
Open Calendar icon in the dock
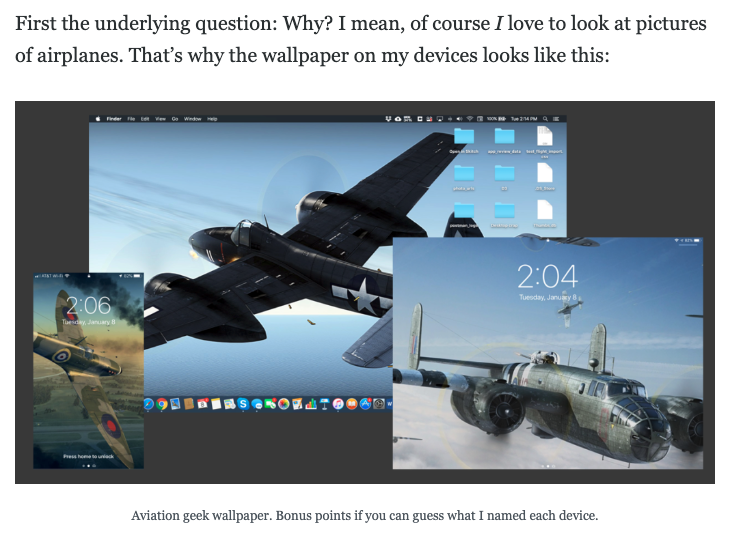202,404
